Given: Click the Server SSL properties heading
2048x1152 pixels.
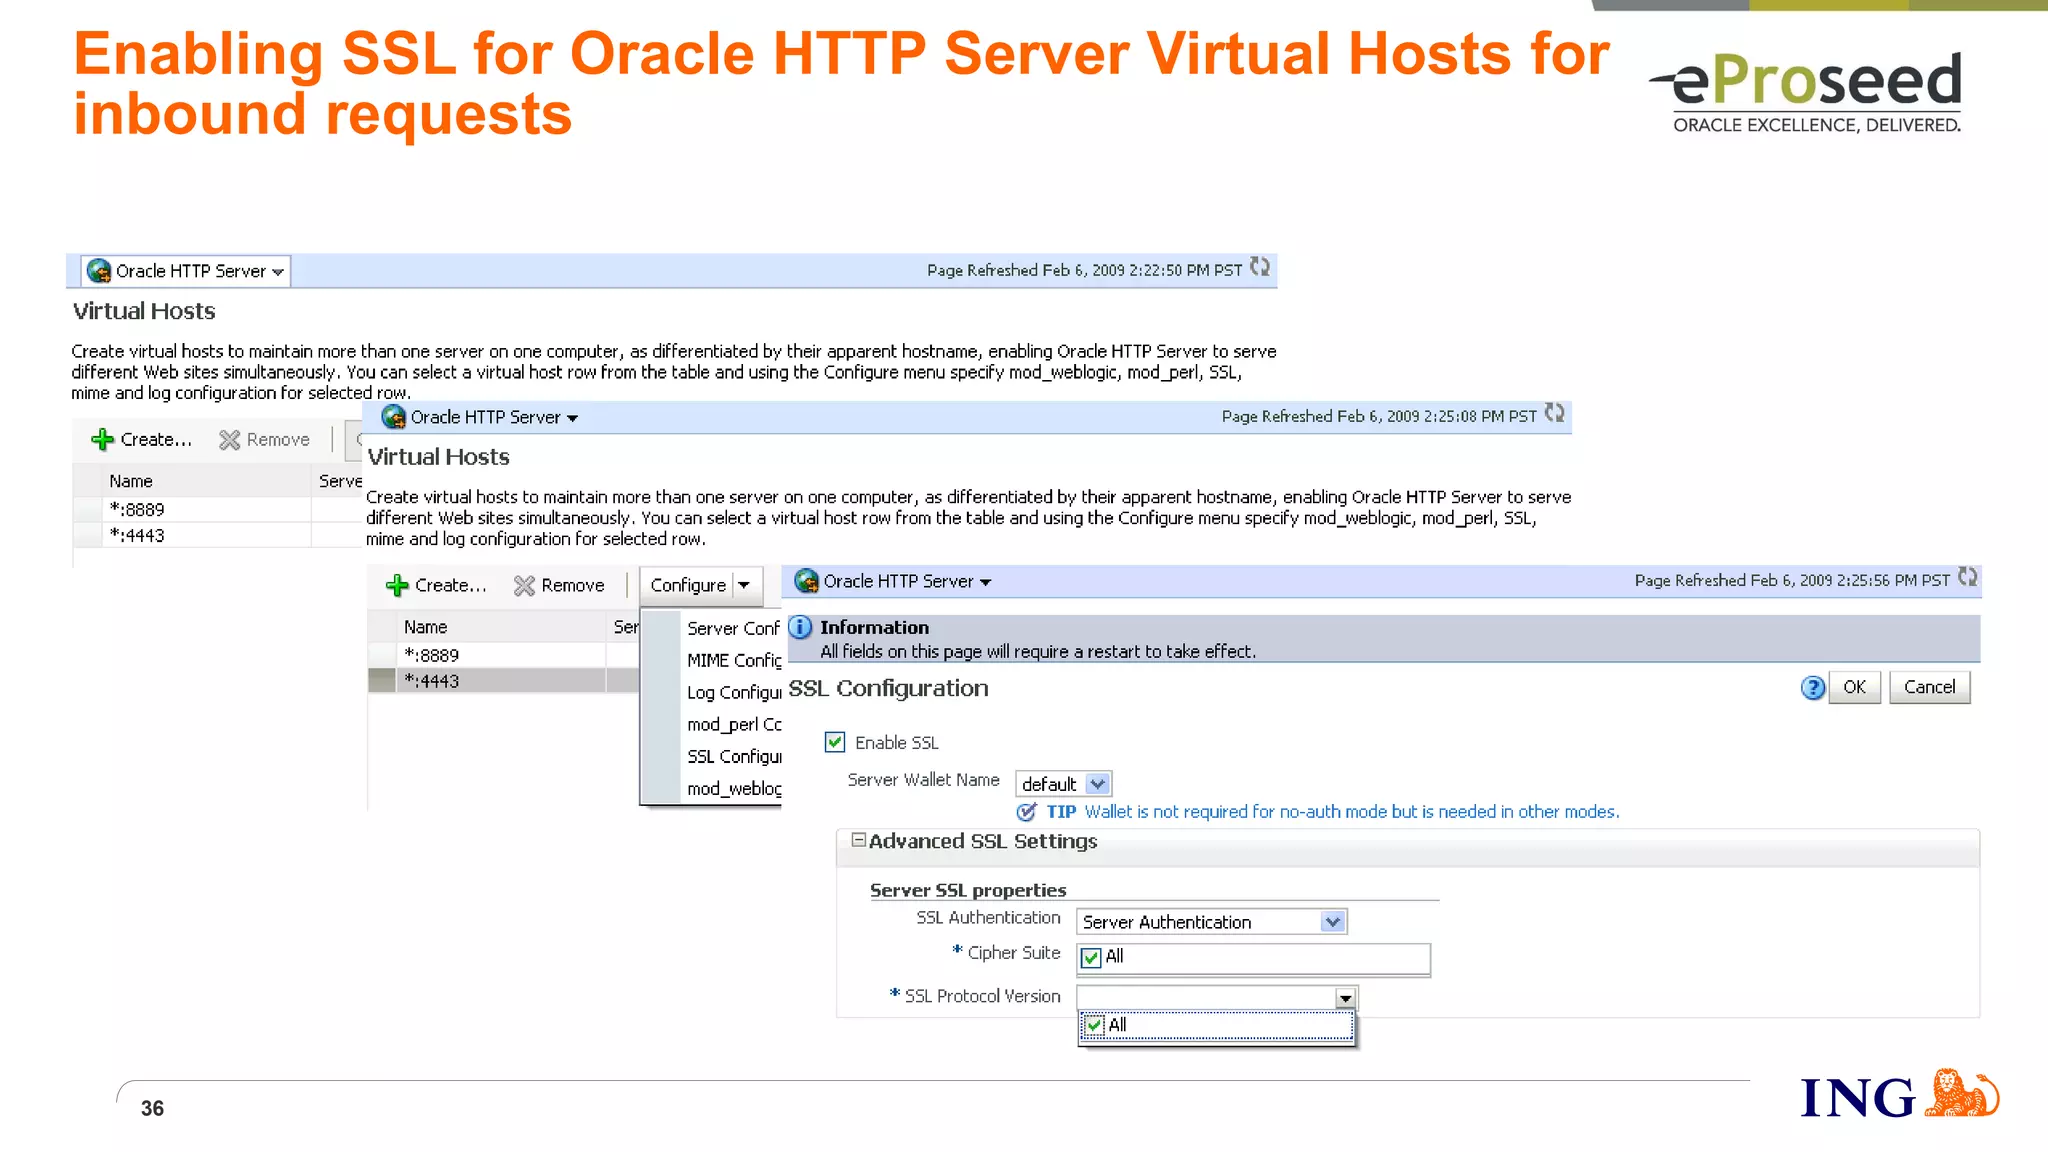Looking at the screenshot, I should (x=968, y=890).
